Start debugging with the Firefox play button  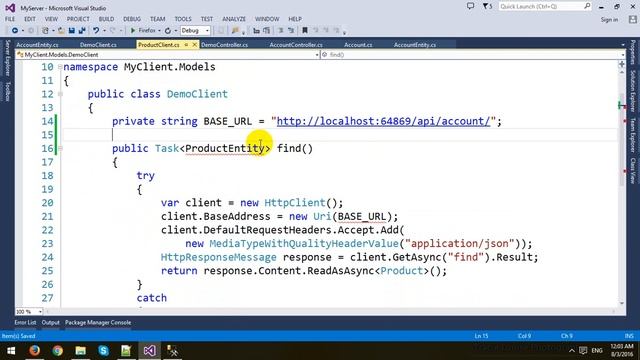[133, 31]
